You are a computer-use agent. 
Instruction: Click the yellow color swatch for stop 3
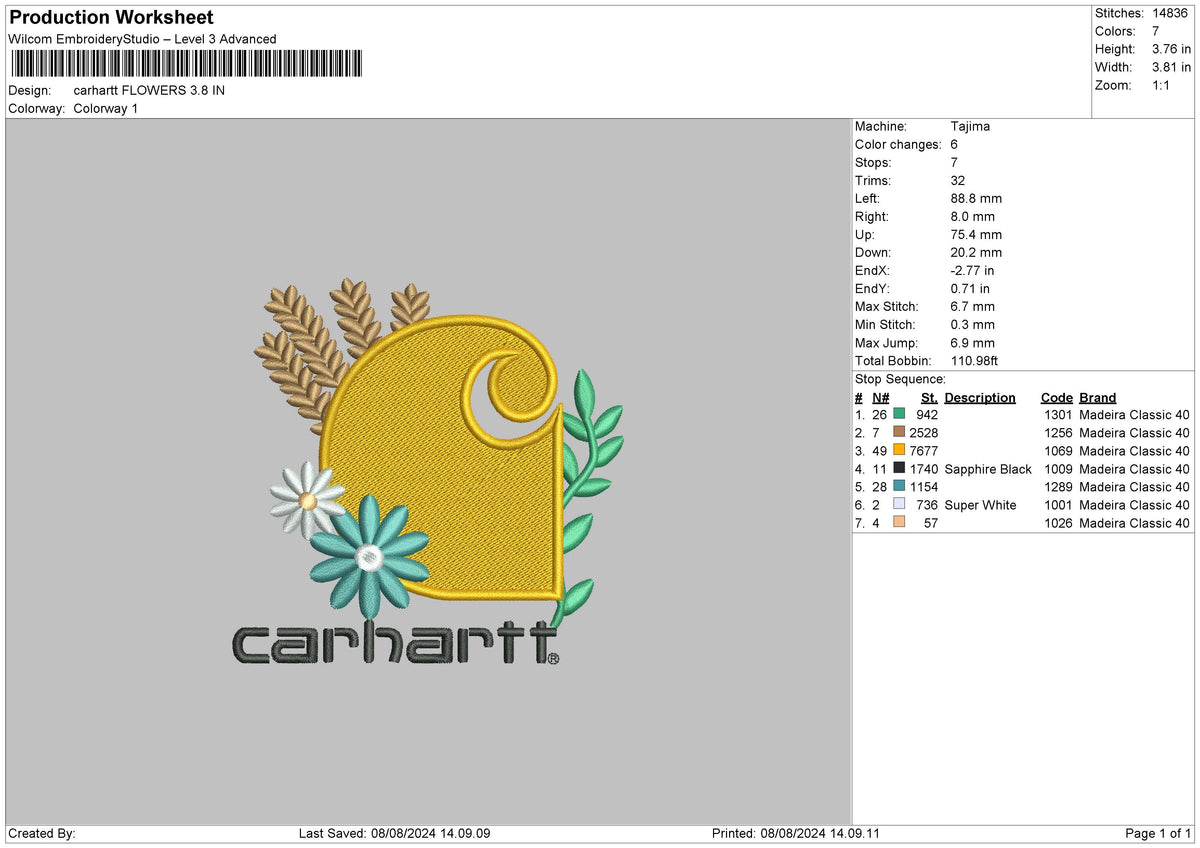899,450
